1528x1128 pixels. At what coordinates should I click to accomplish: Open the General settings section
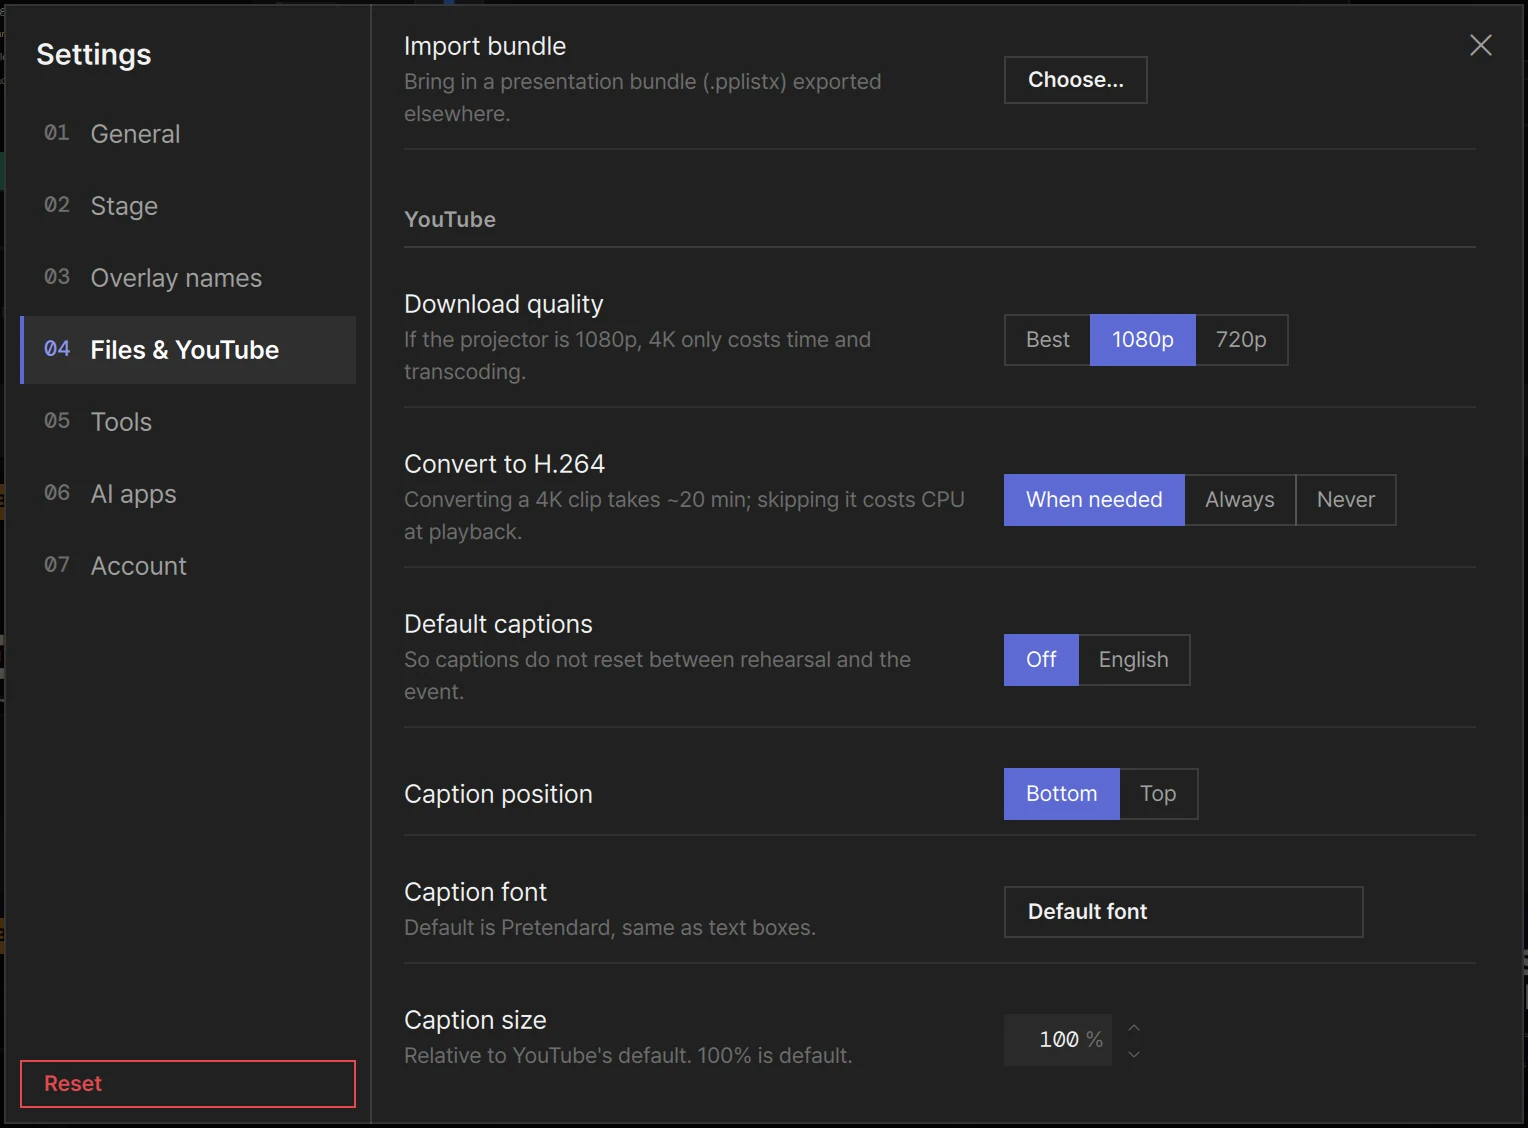(188, 134)
